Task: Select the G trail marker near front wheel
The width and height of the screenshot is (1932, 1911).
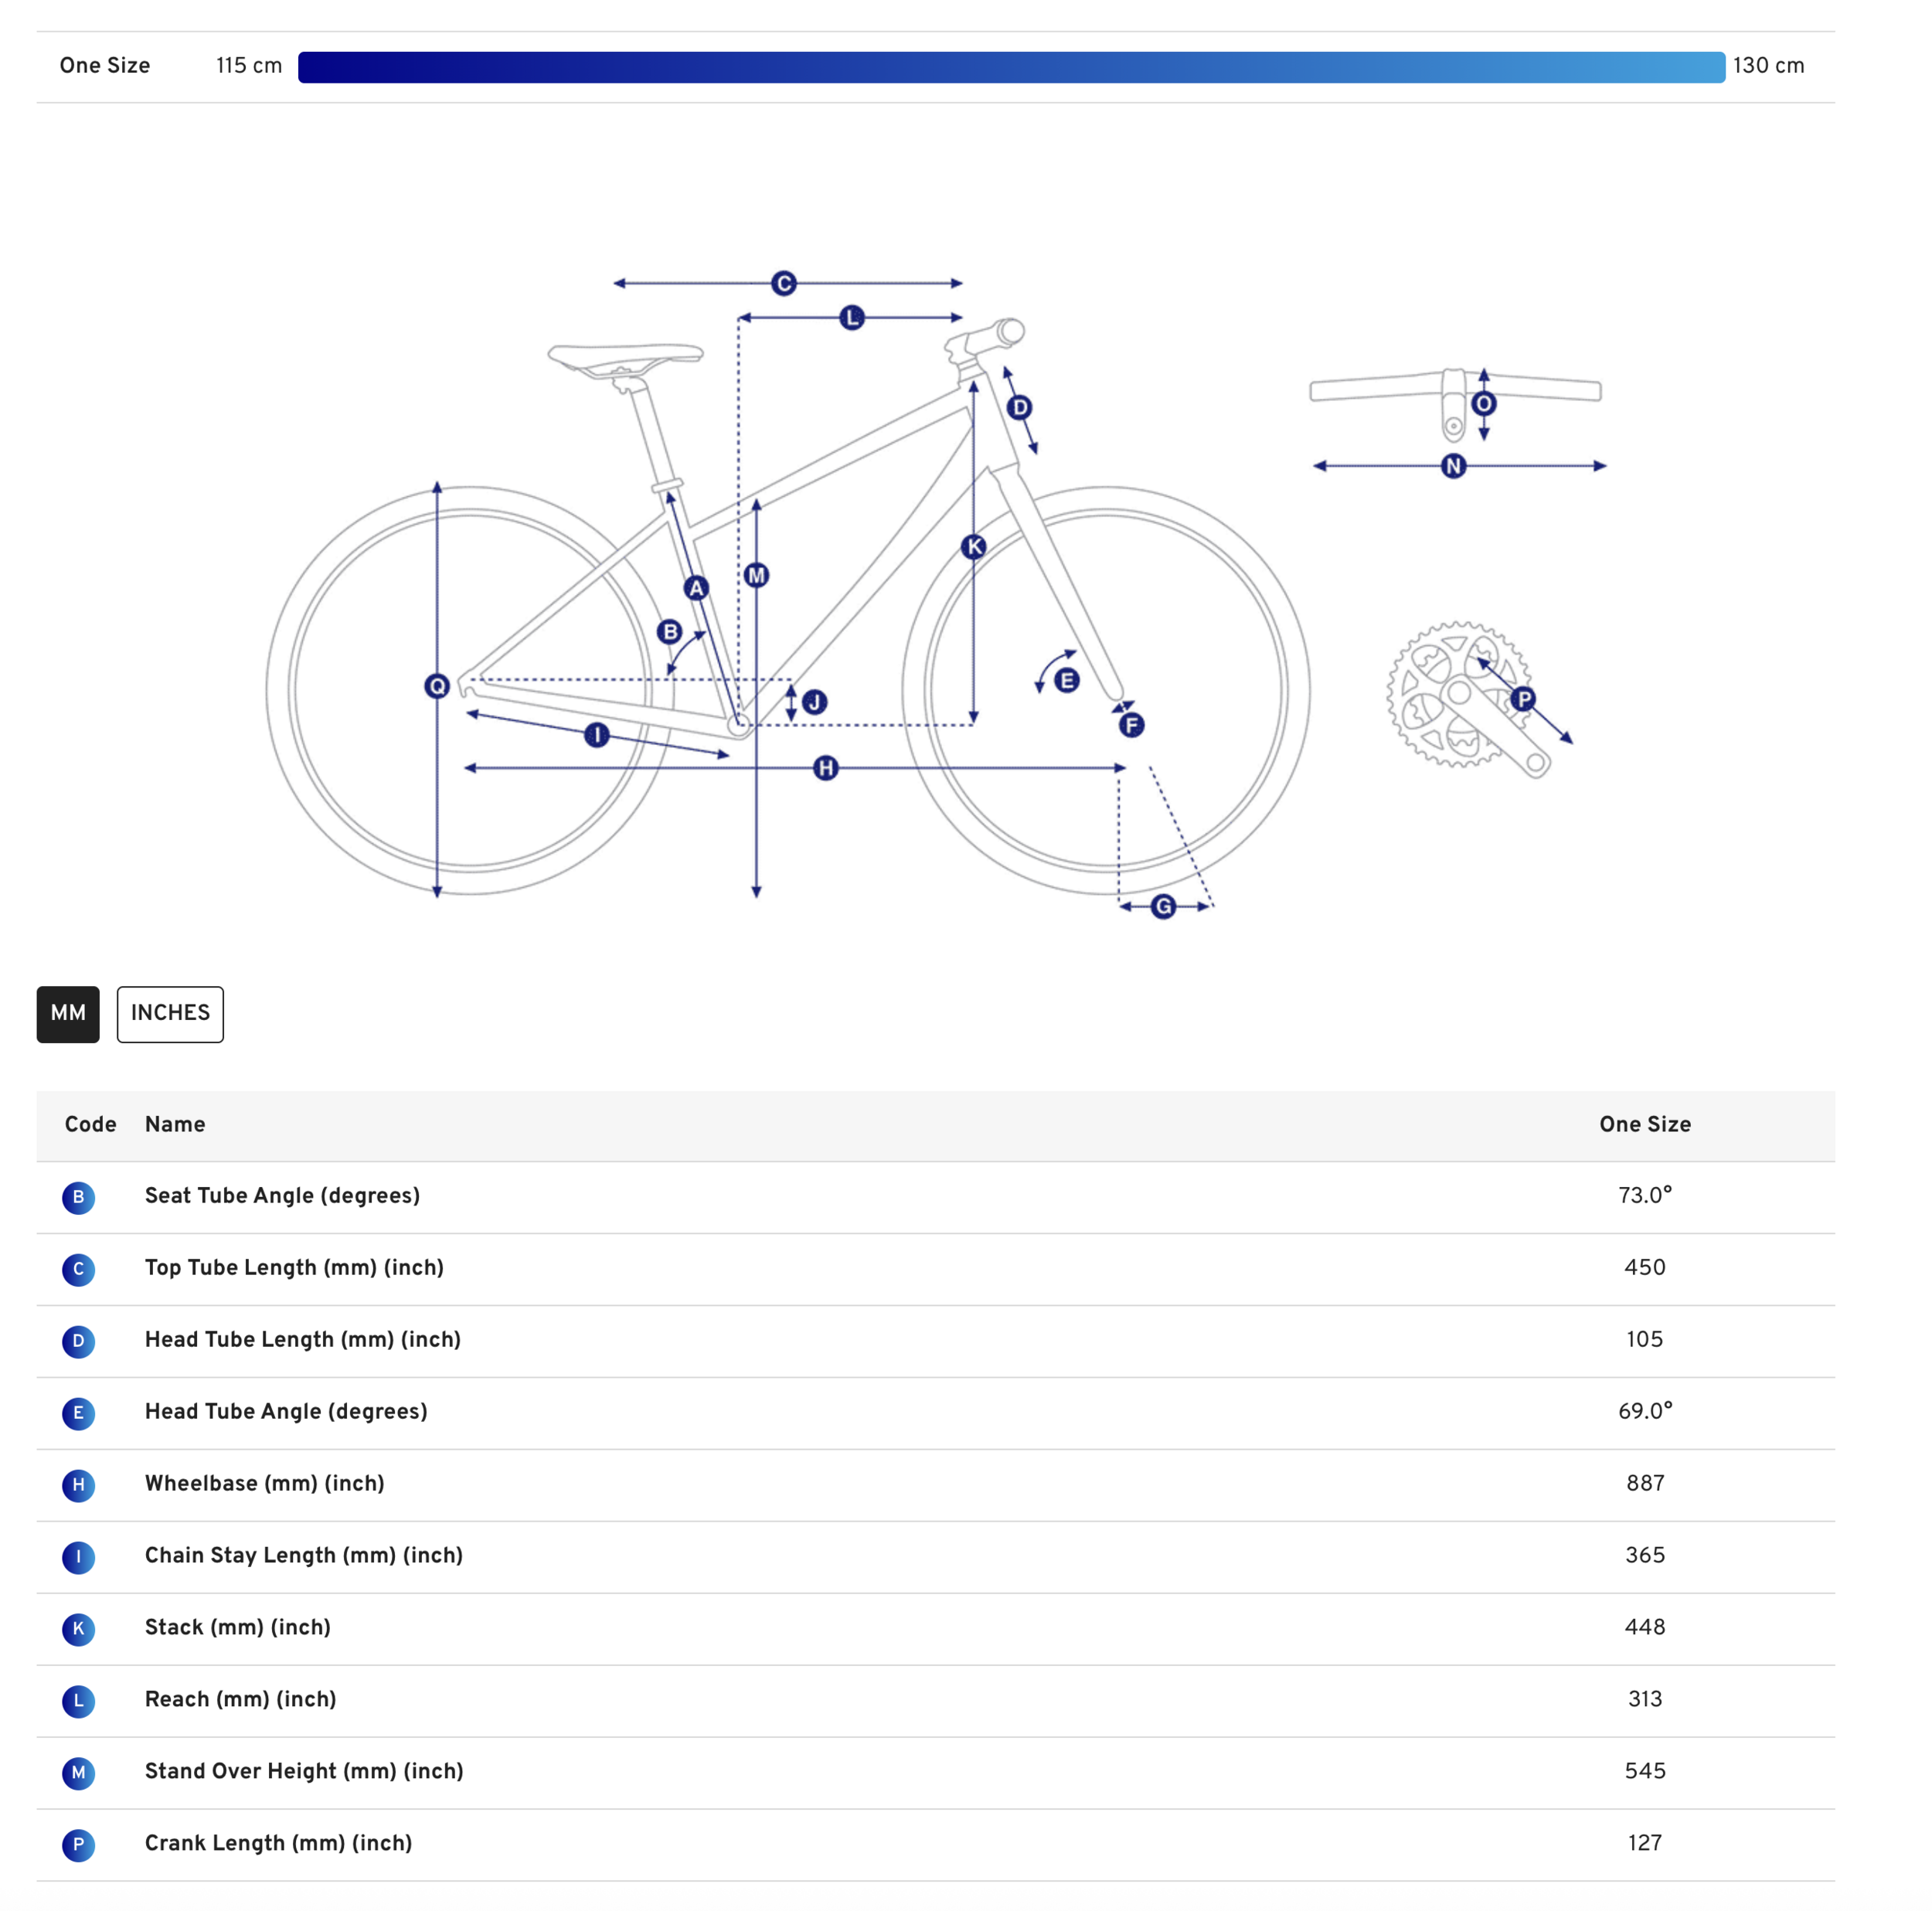Action: coord(1163,907)
